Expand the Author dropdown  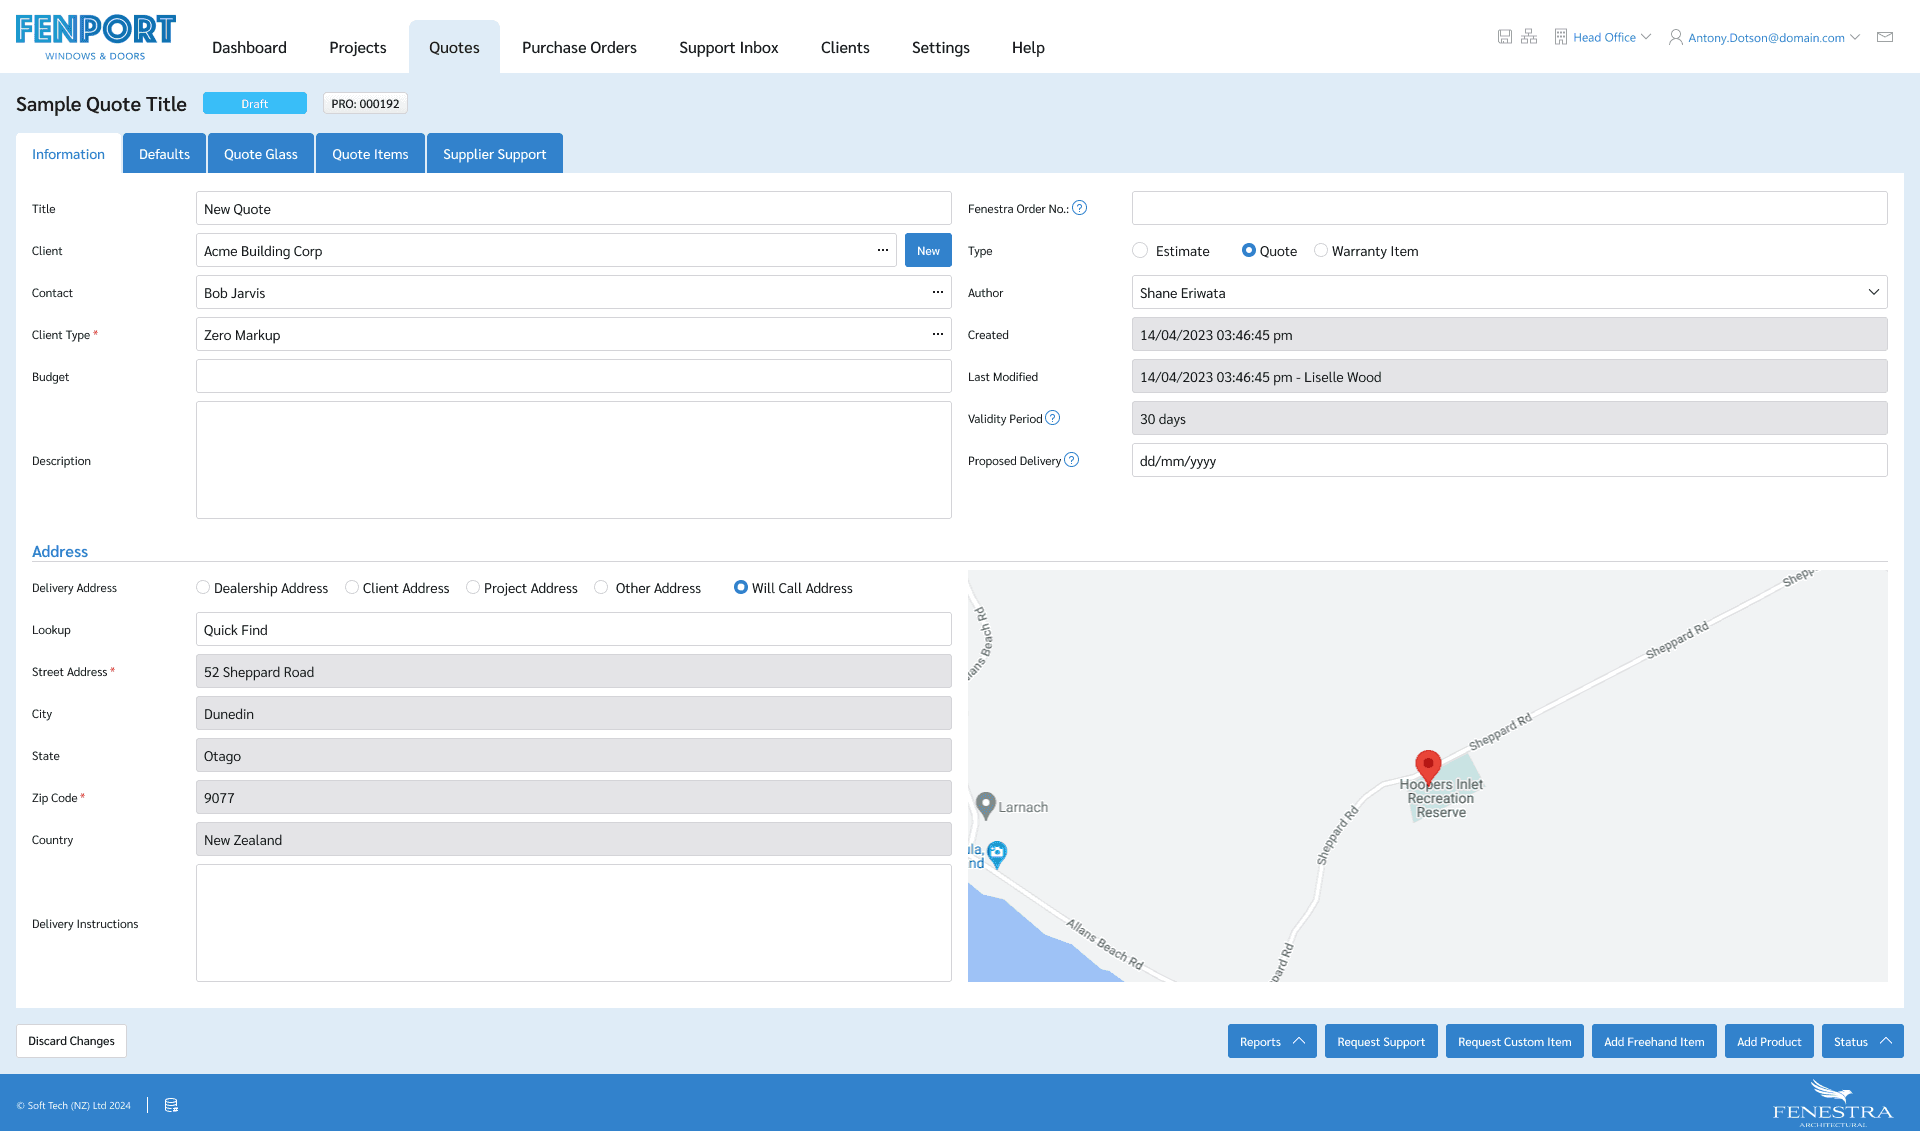(x=1873, y=292)
